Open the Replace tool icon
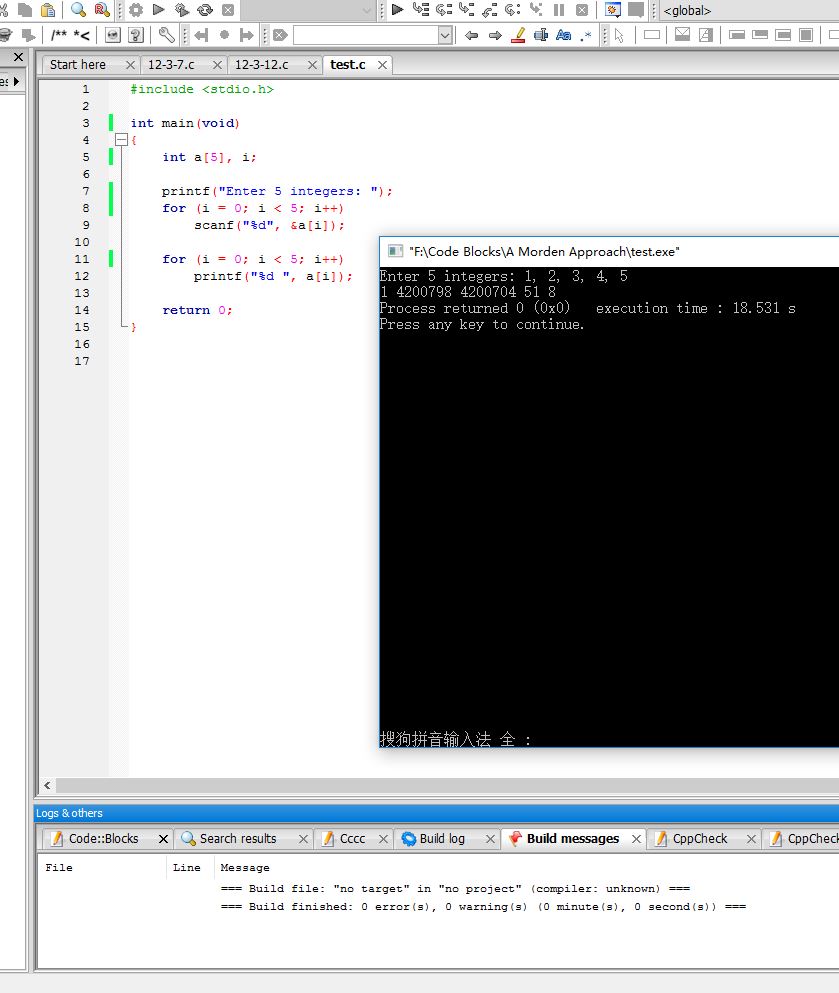The image size is (839, 993). pyautogui.click(x=101, y=10)
